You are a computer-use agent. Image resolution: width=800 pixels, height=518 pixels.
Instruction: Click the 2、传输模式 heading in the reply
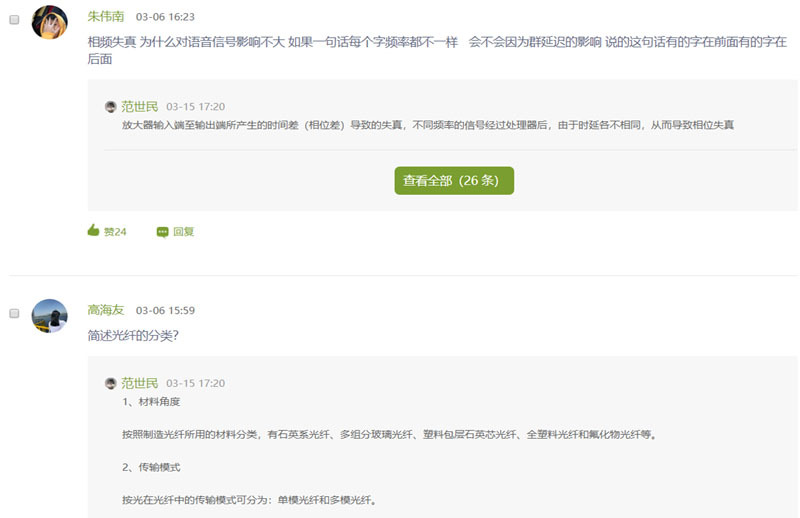click(151, 467)
